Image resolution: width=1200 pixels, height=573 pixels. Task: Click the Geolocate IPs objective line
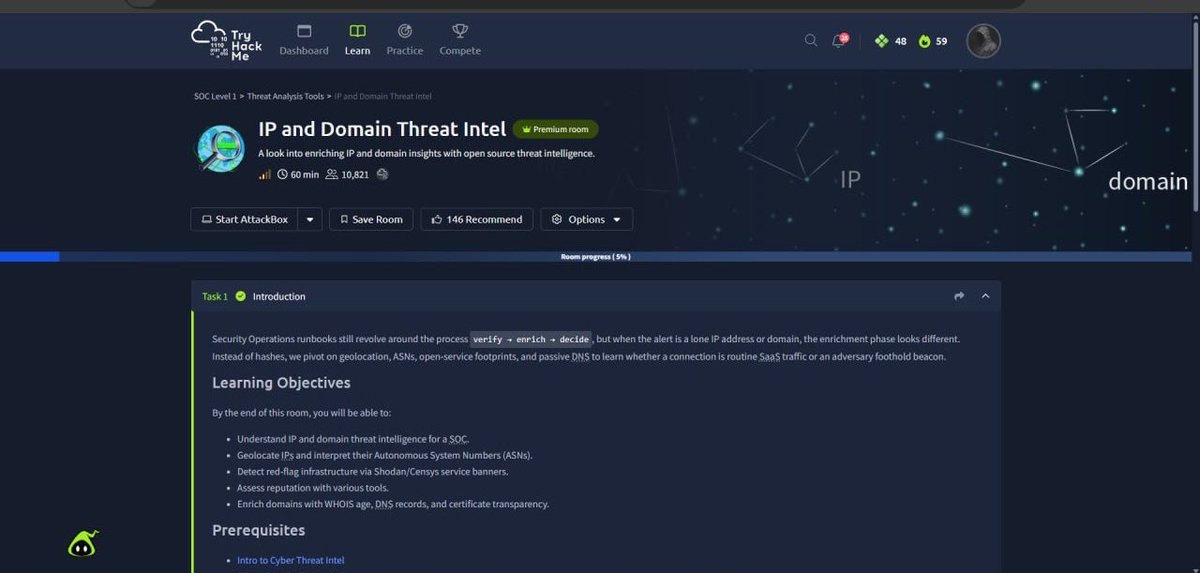click(x=385, y=455)
